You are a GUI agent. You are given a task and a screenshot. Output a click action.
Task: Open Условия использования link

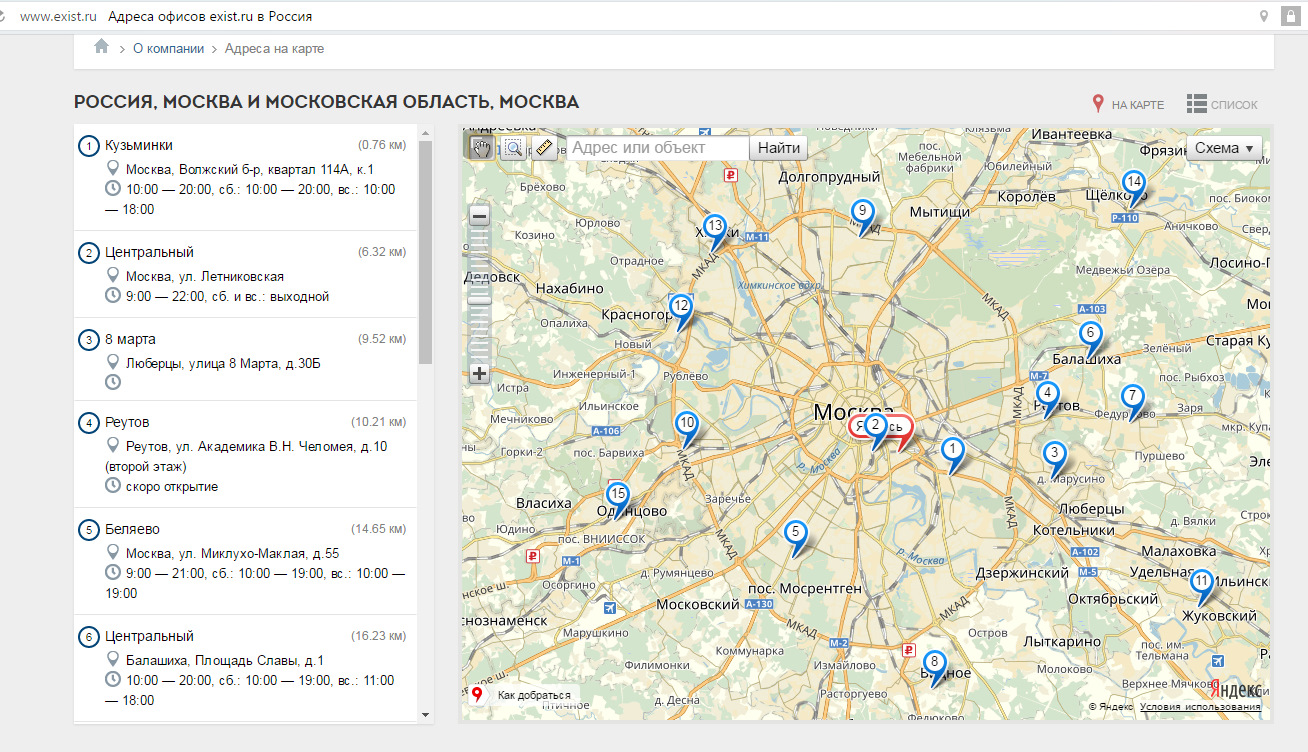tap(1200, 707)
